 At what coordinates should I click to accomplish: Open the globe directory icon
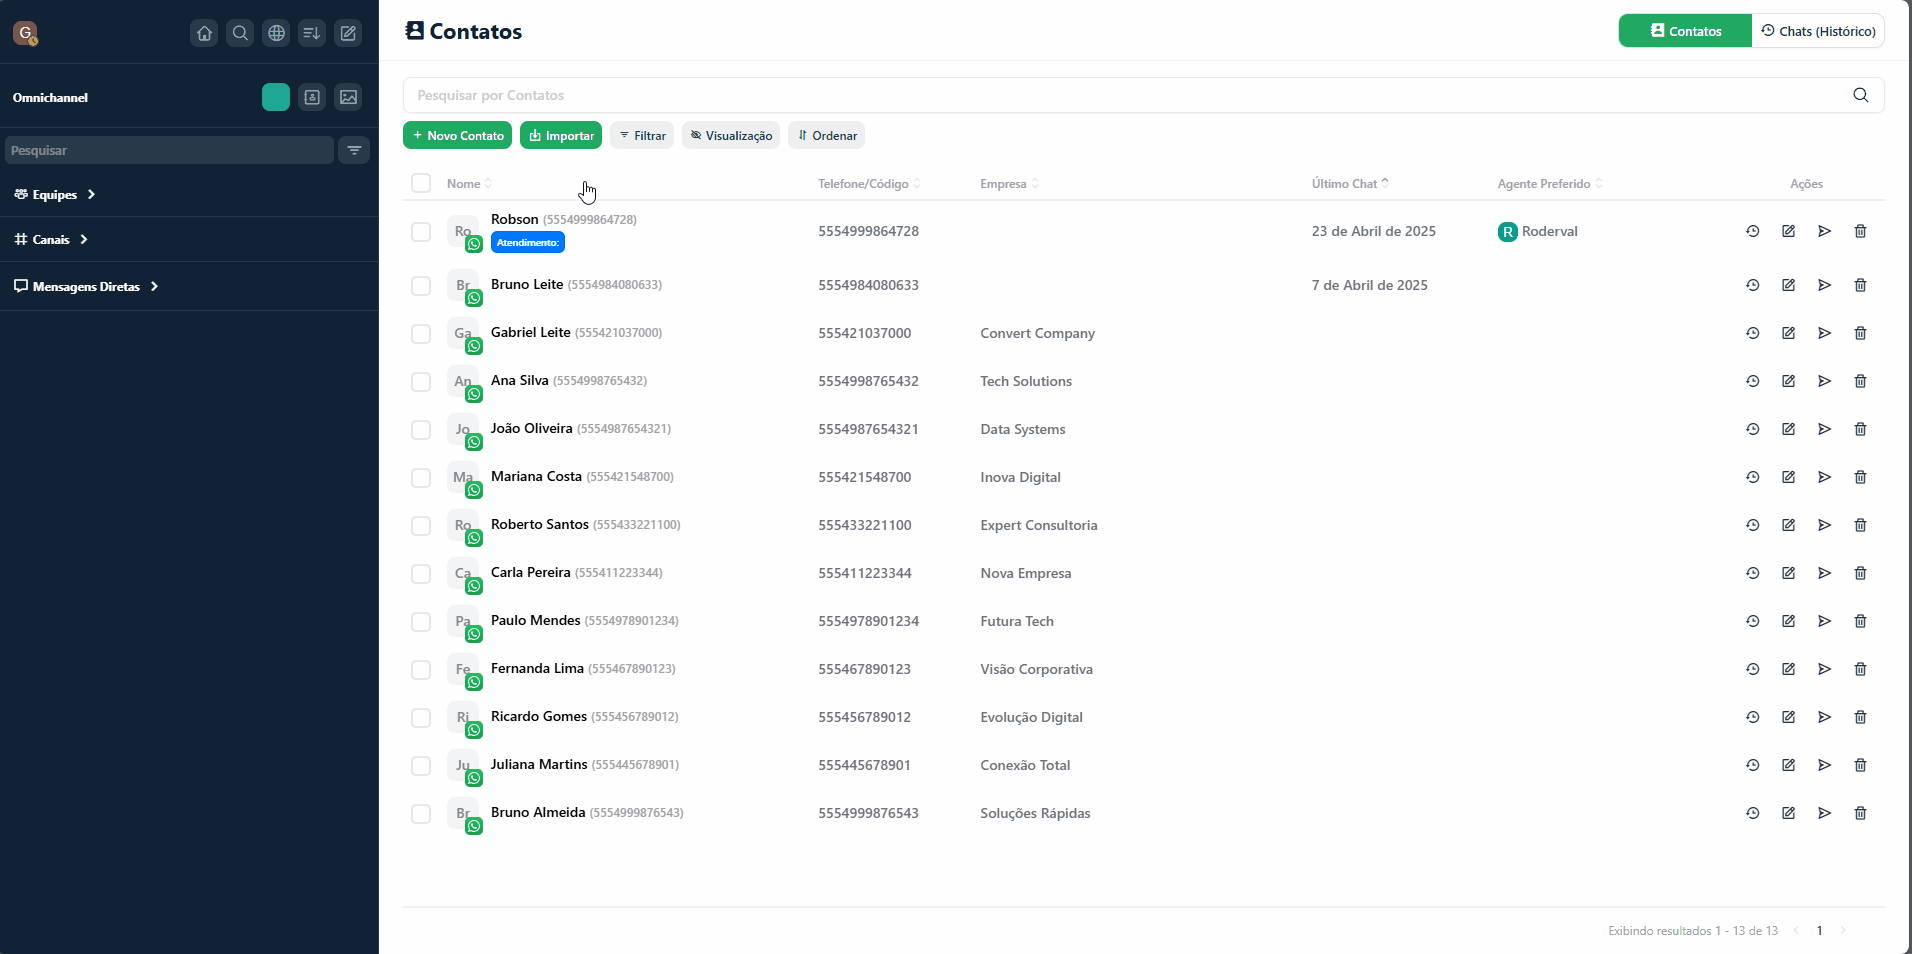click(x=276, y=33)
